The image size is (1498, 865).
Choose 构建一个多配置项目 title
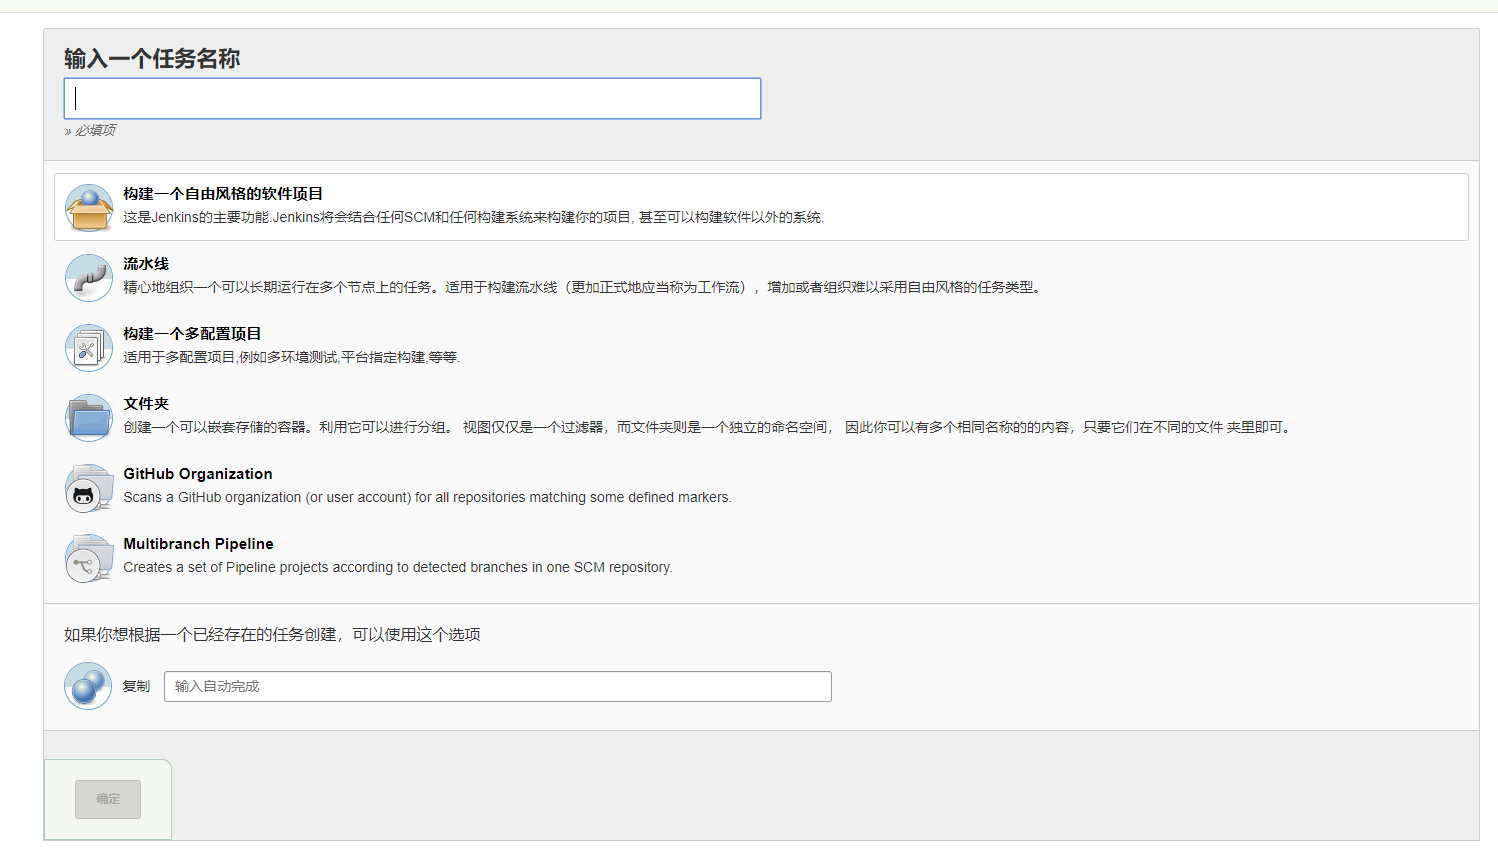tap(192, 334)
